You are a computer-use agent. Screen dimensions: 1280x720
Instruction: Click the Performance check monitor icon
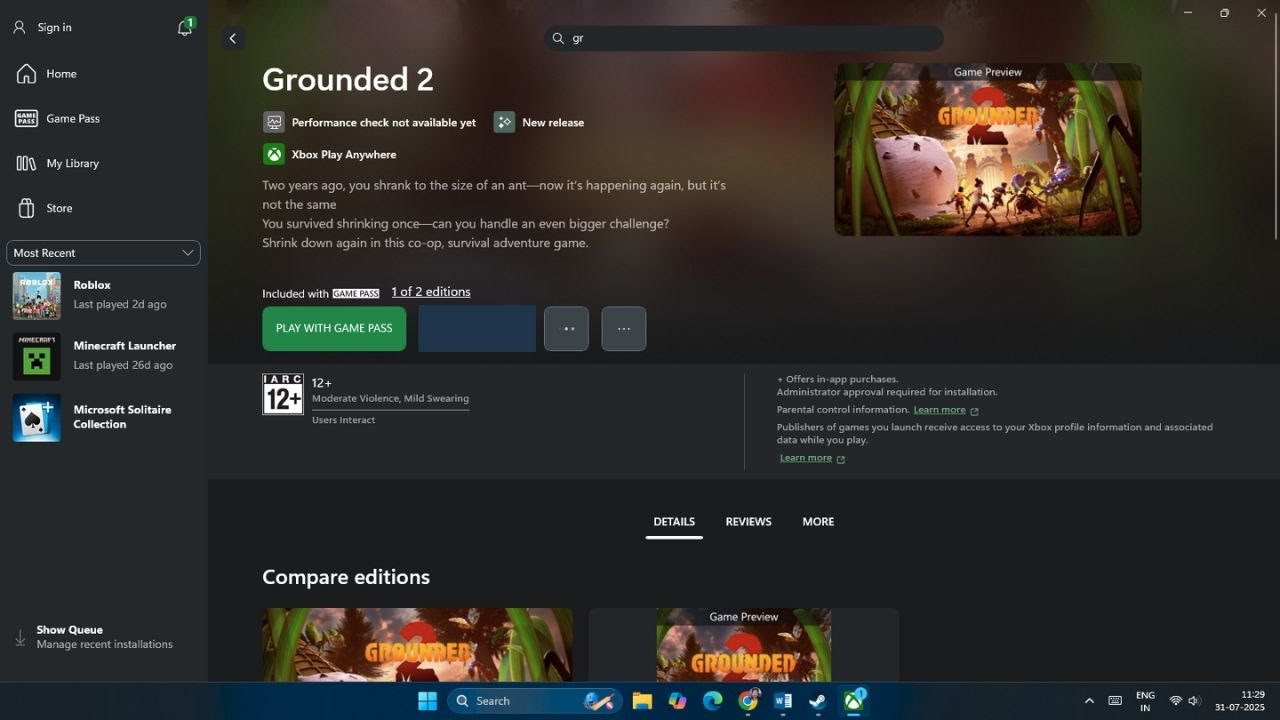[x=273, y=122]
